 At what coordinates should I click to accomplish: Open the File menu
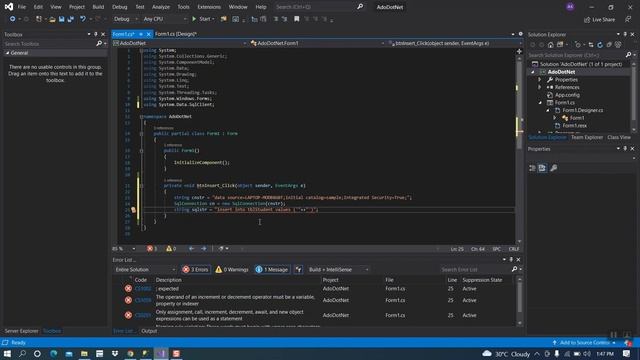(x=22, y=7)
